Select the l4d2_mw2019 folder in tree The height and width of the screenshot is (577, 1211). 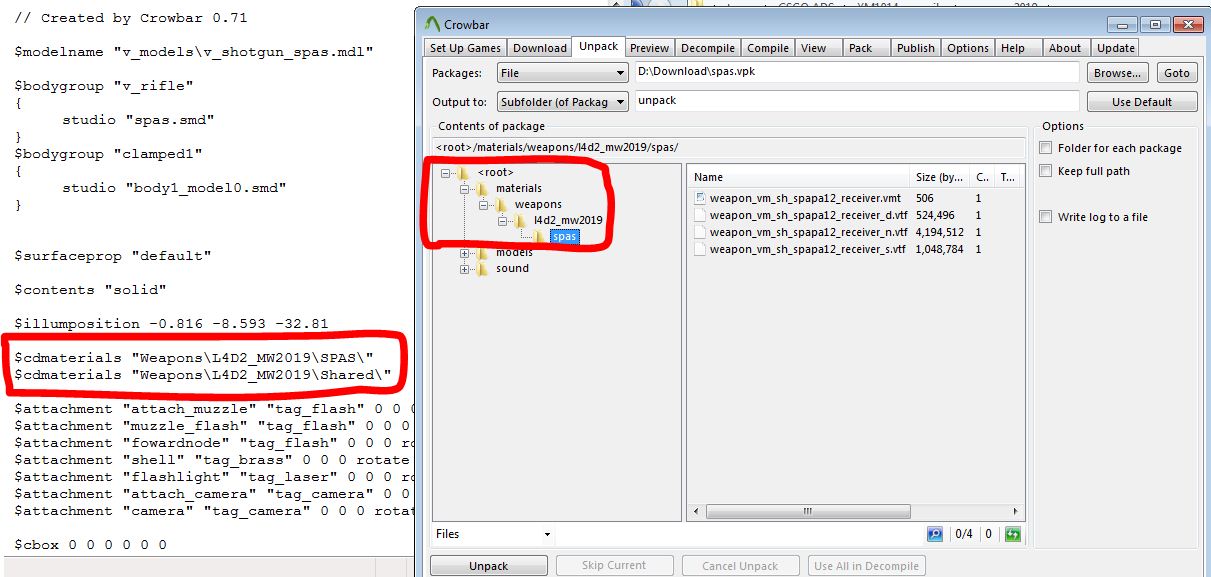567,221
